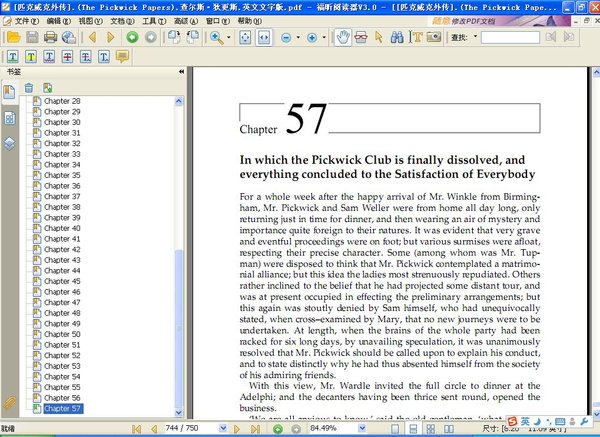The height and width of the screenshot is (437, 600).
Task: Jump to last page in status bar
Action: [x=256, y=429]
